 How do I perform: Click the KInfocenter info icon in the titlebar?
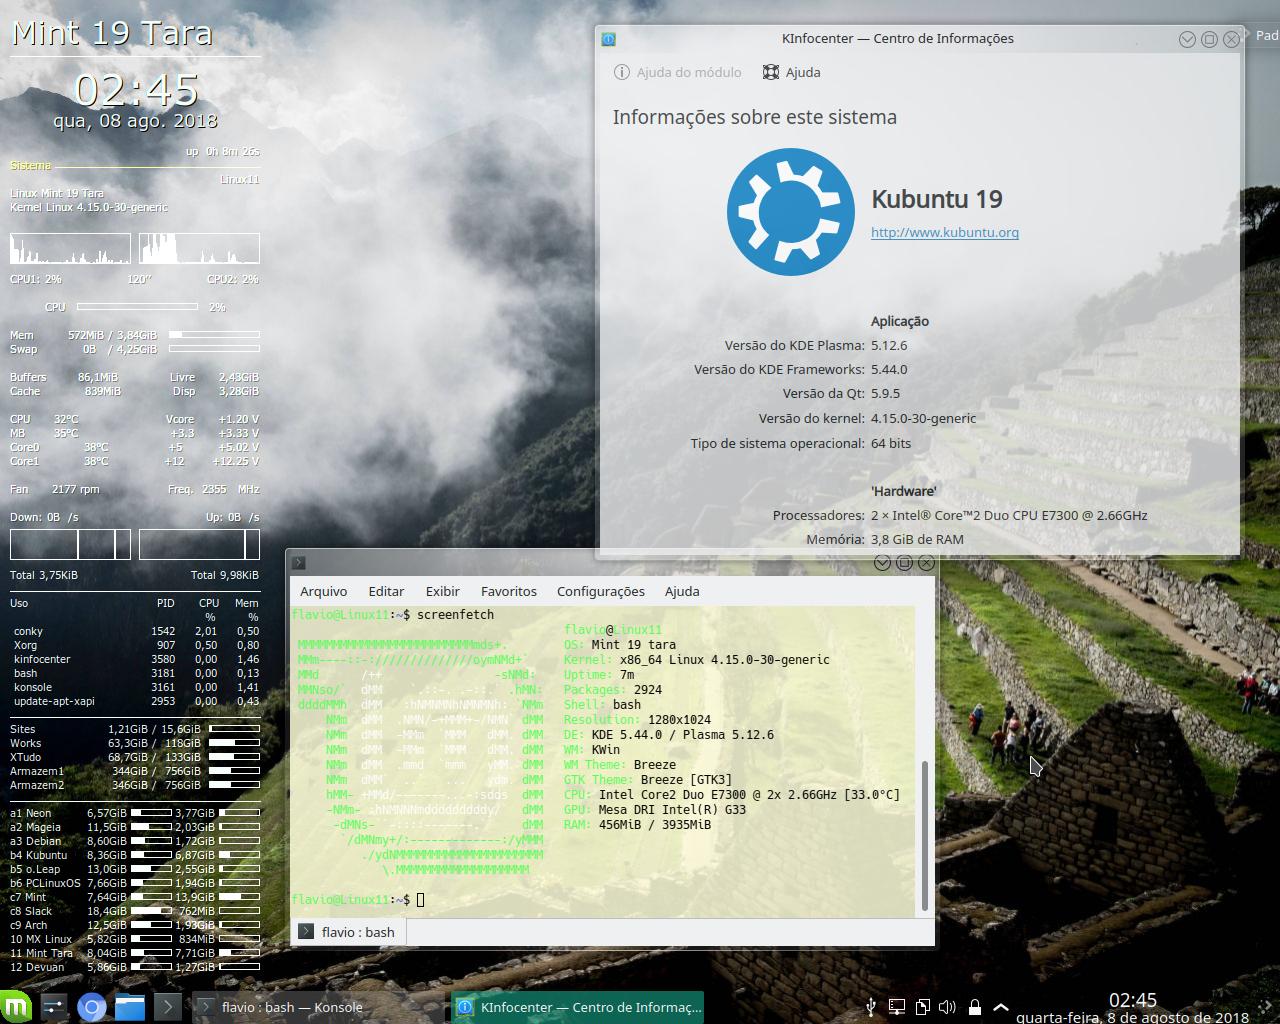[608, 39]
